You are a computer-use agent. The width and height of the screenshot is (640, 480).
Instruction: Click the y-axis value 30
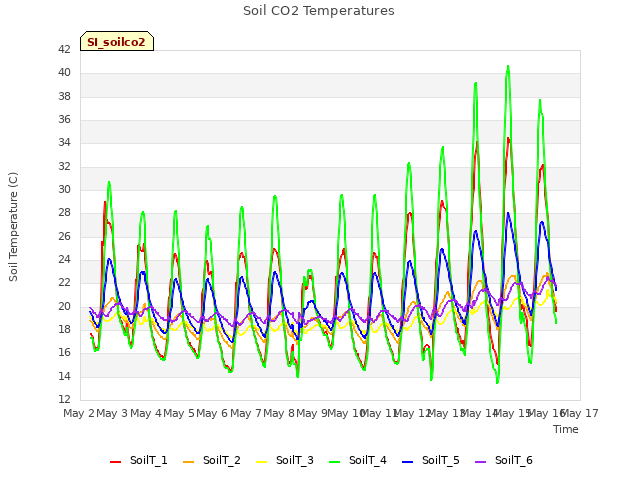64,189
